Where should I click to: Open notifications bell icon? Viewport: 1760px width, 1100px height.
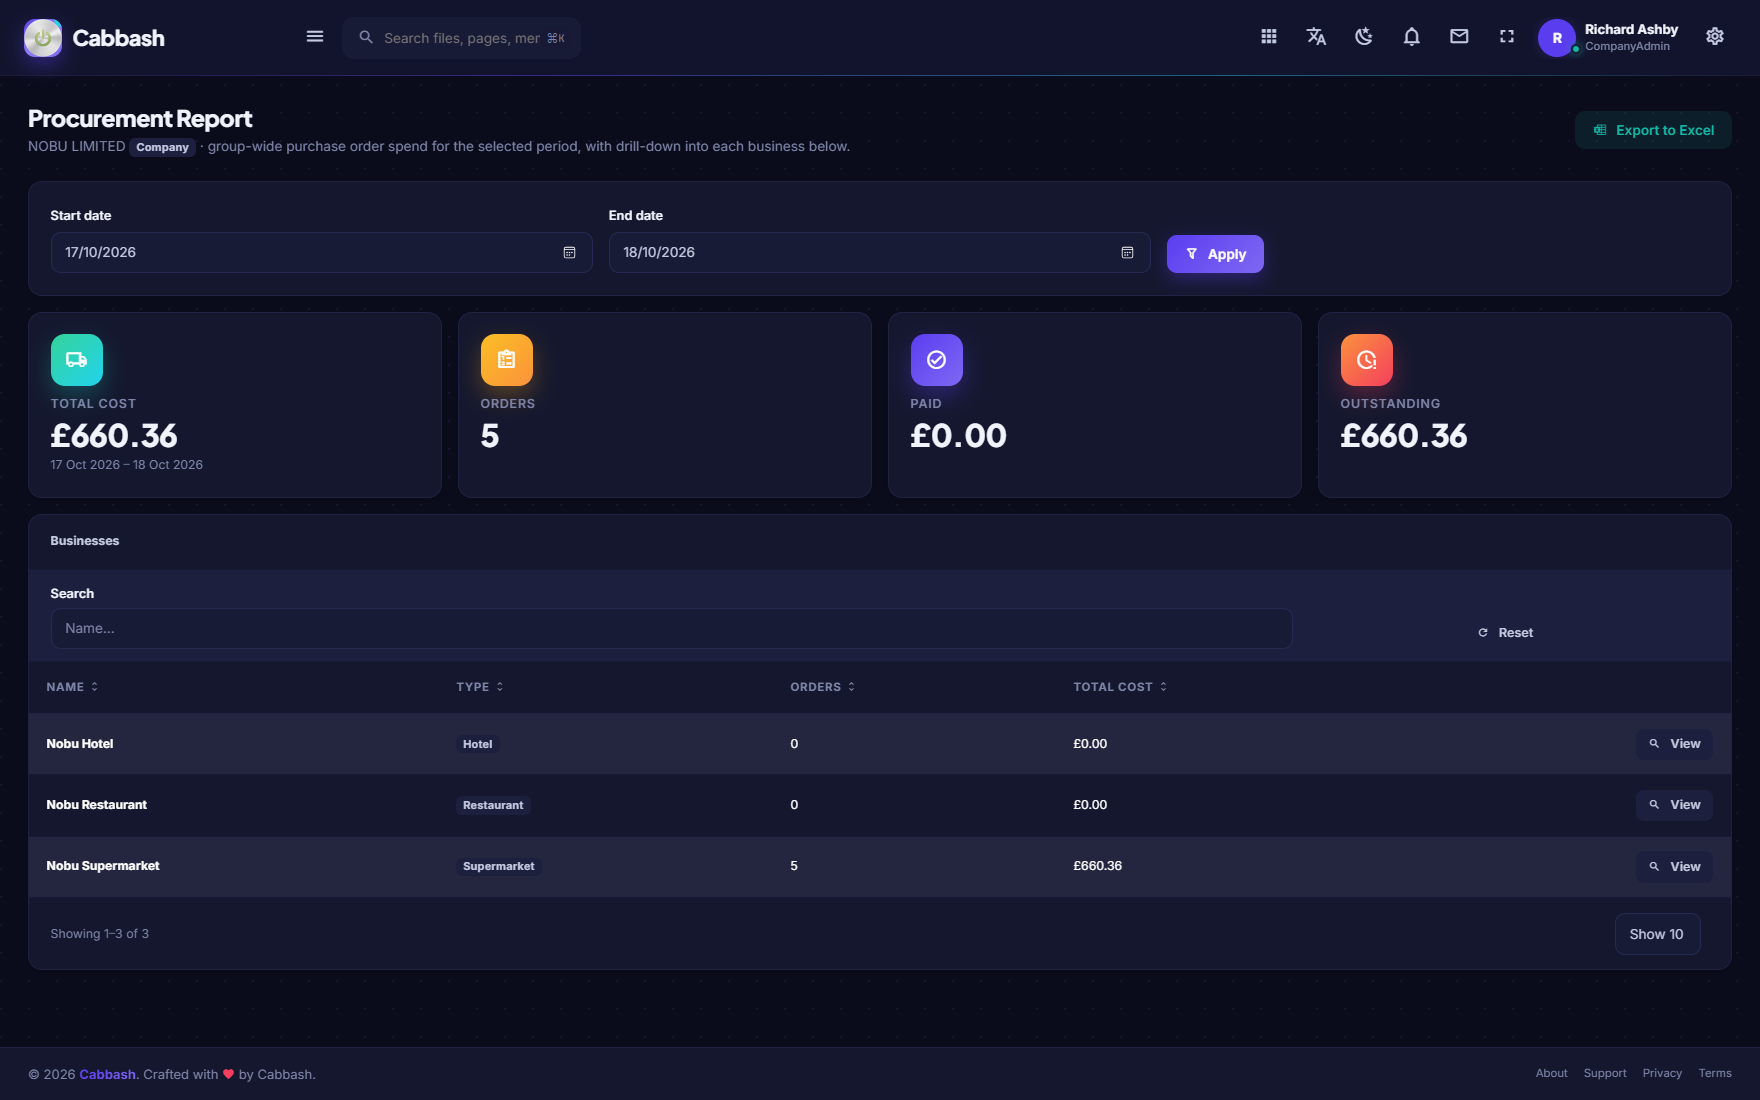pos(1411,37)
